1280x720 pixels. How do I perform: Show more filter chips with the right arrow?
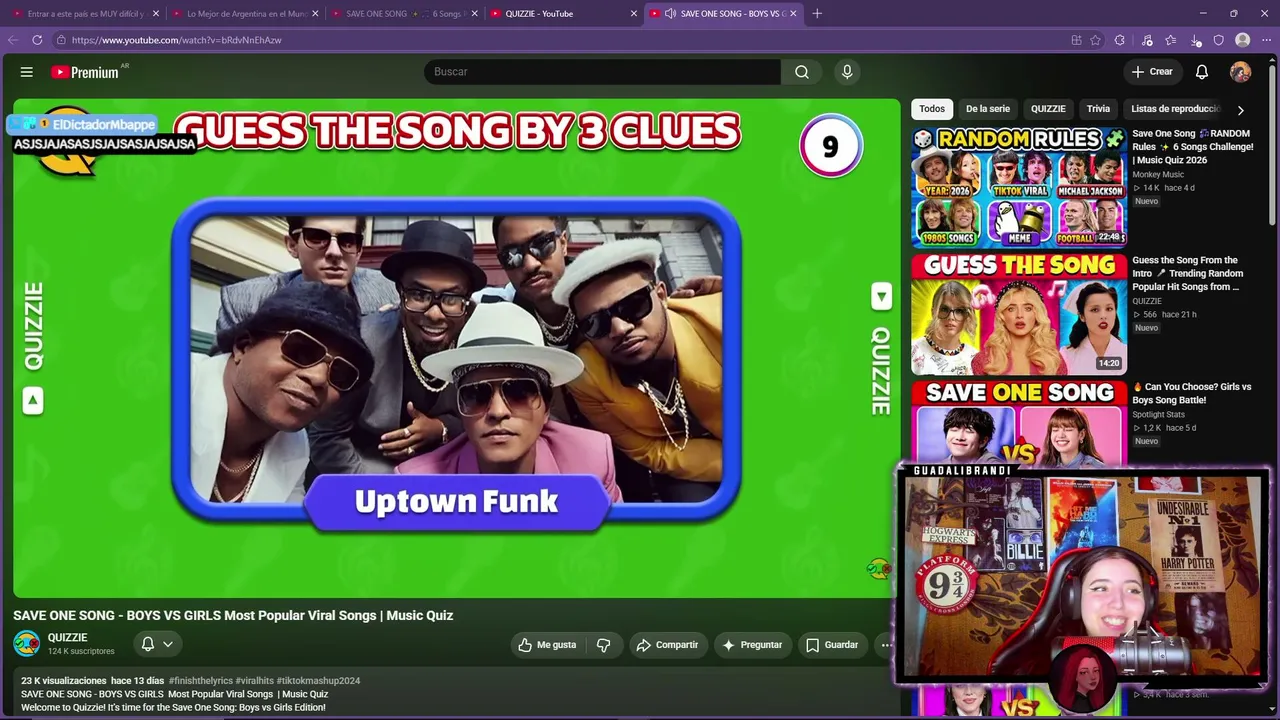point(1240,110)
